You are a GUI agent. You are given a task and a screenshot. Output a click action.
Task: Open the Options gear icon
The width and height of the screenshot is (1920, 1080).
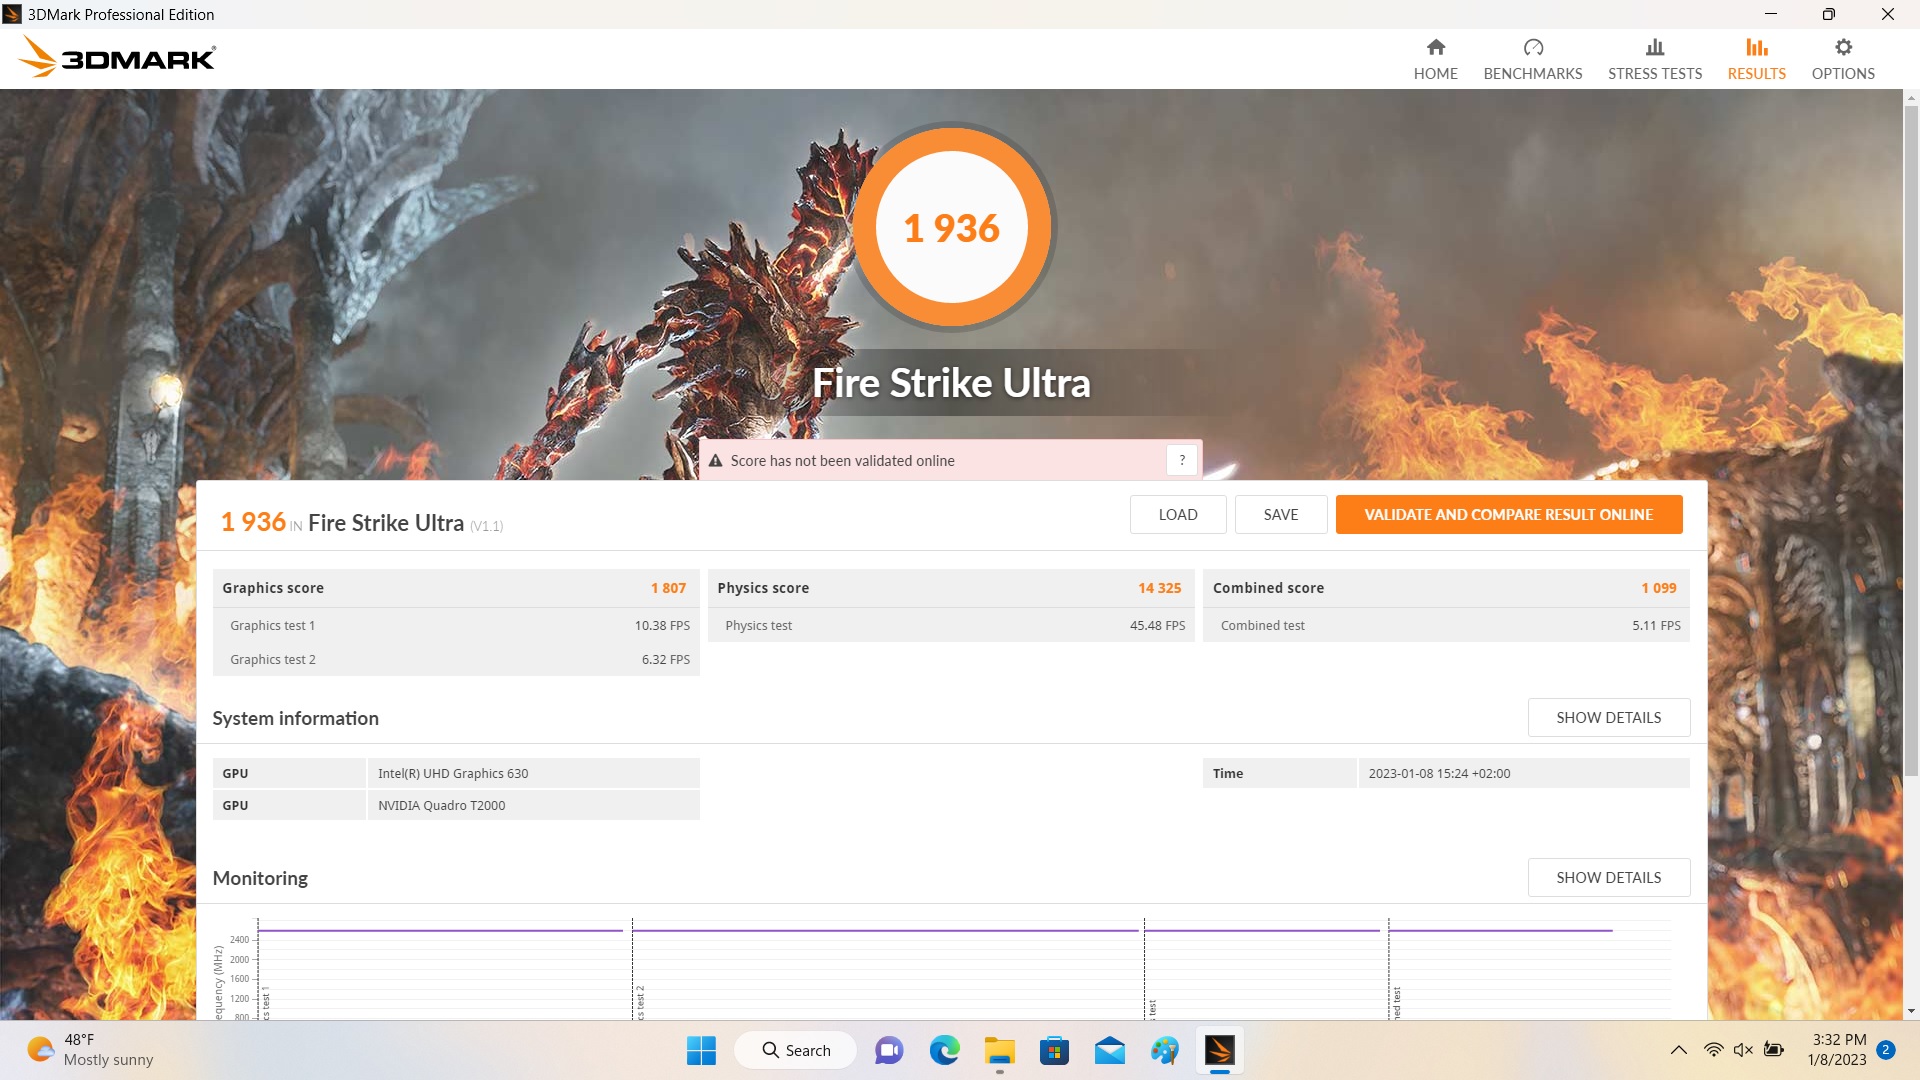(1842, 47)
